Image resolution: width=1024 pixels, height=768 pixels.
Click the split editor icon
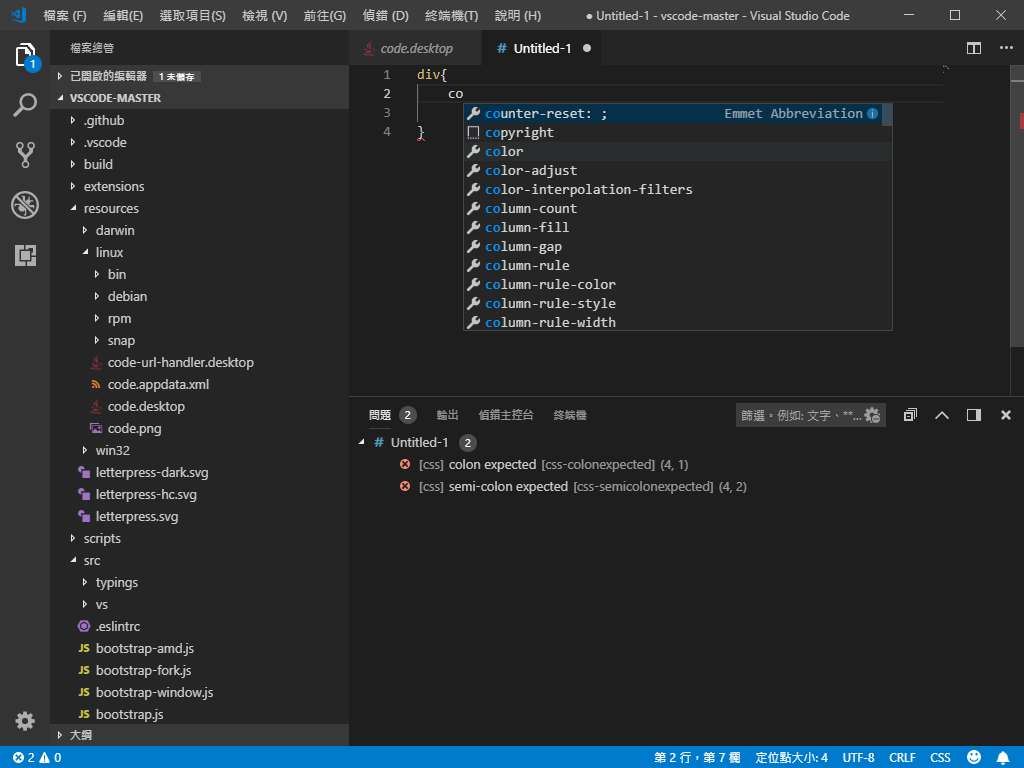pos(974,48)
